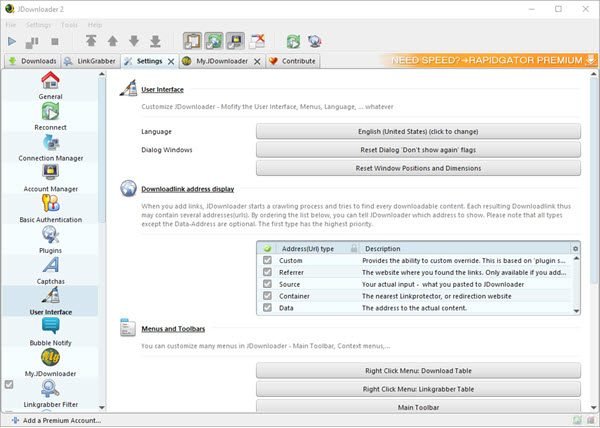Click the Start Downloads play icon
The width and height of the screenshot is (600, 428).
click(12, 41)
